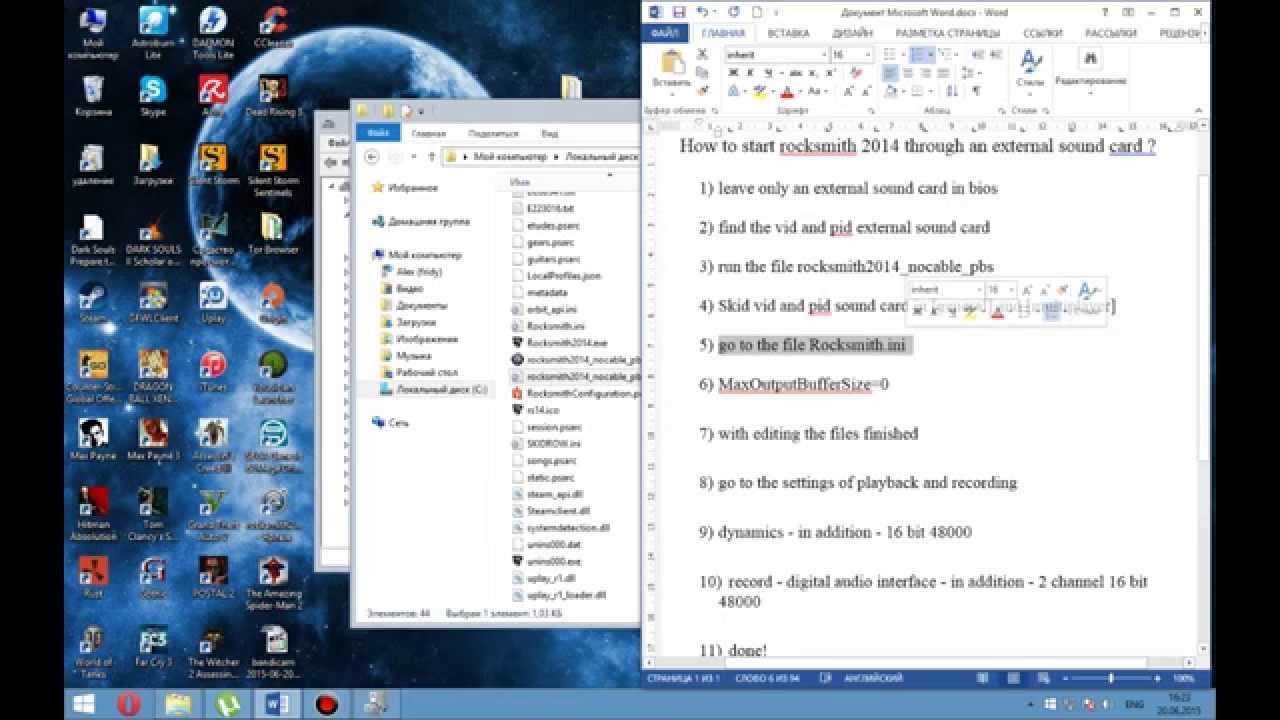The width and height of the screenshot is (1280, 720).
Task: Toggle Align Left in the Paragraph group
Action: coord(890,73)
